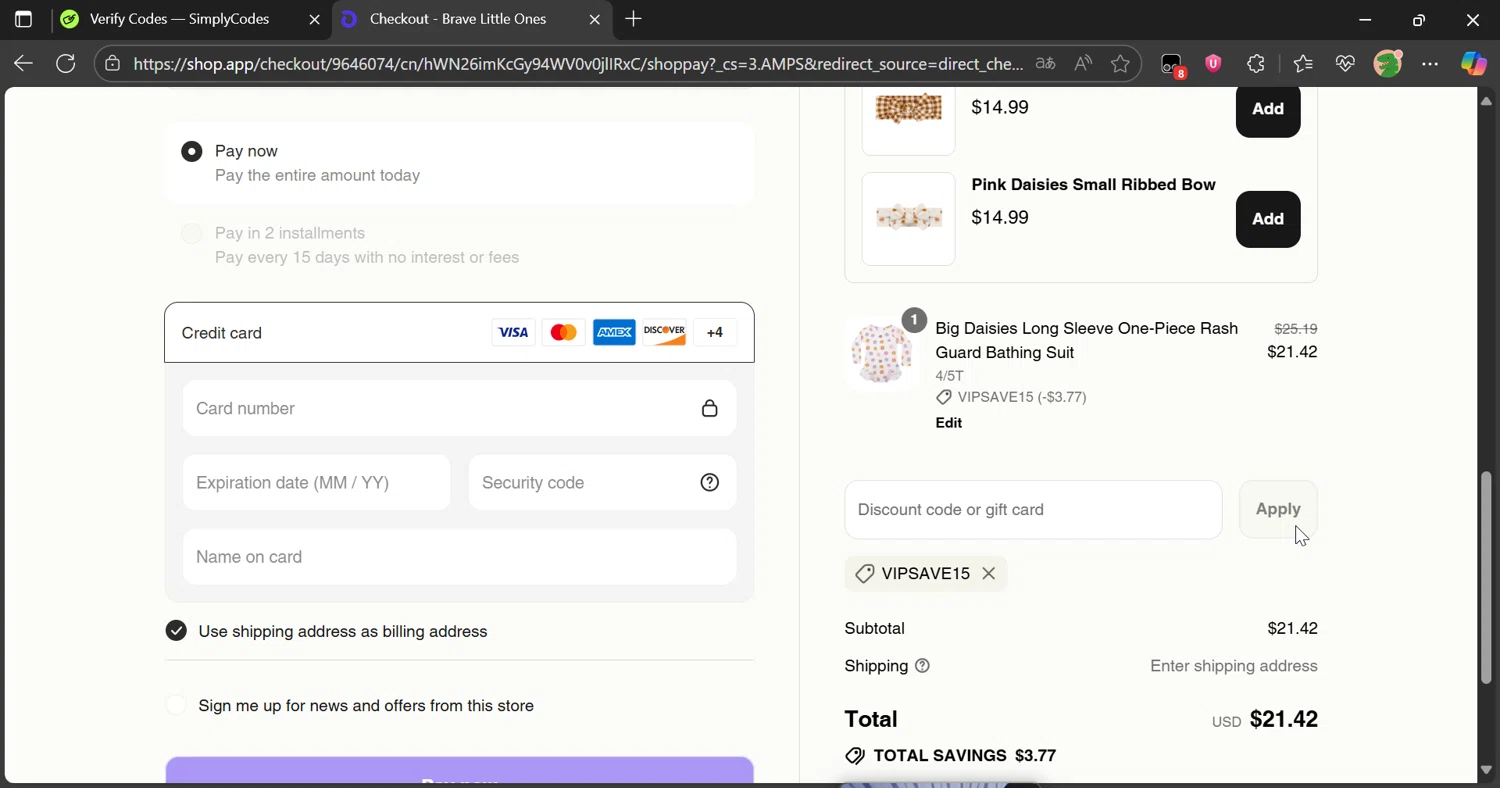This screenshot has height=788, width=1500.
Task: Open the tab actions menu icon
Action: pos(23,19)
